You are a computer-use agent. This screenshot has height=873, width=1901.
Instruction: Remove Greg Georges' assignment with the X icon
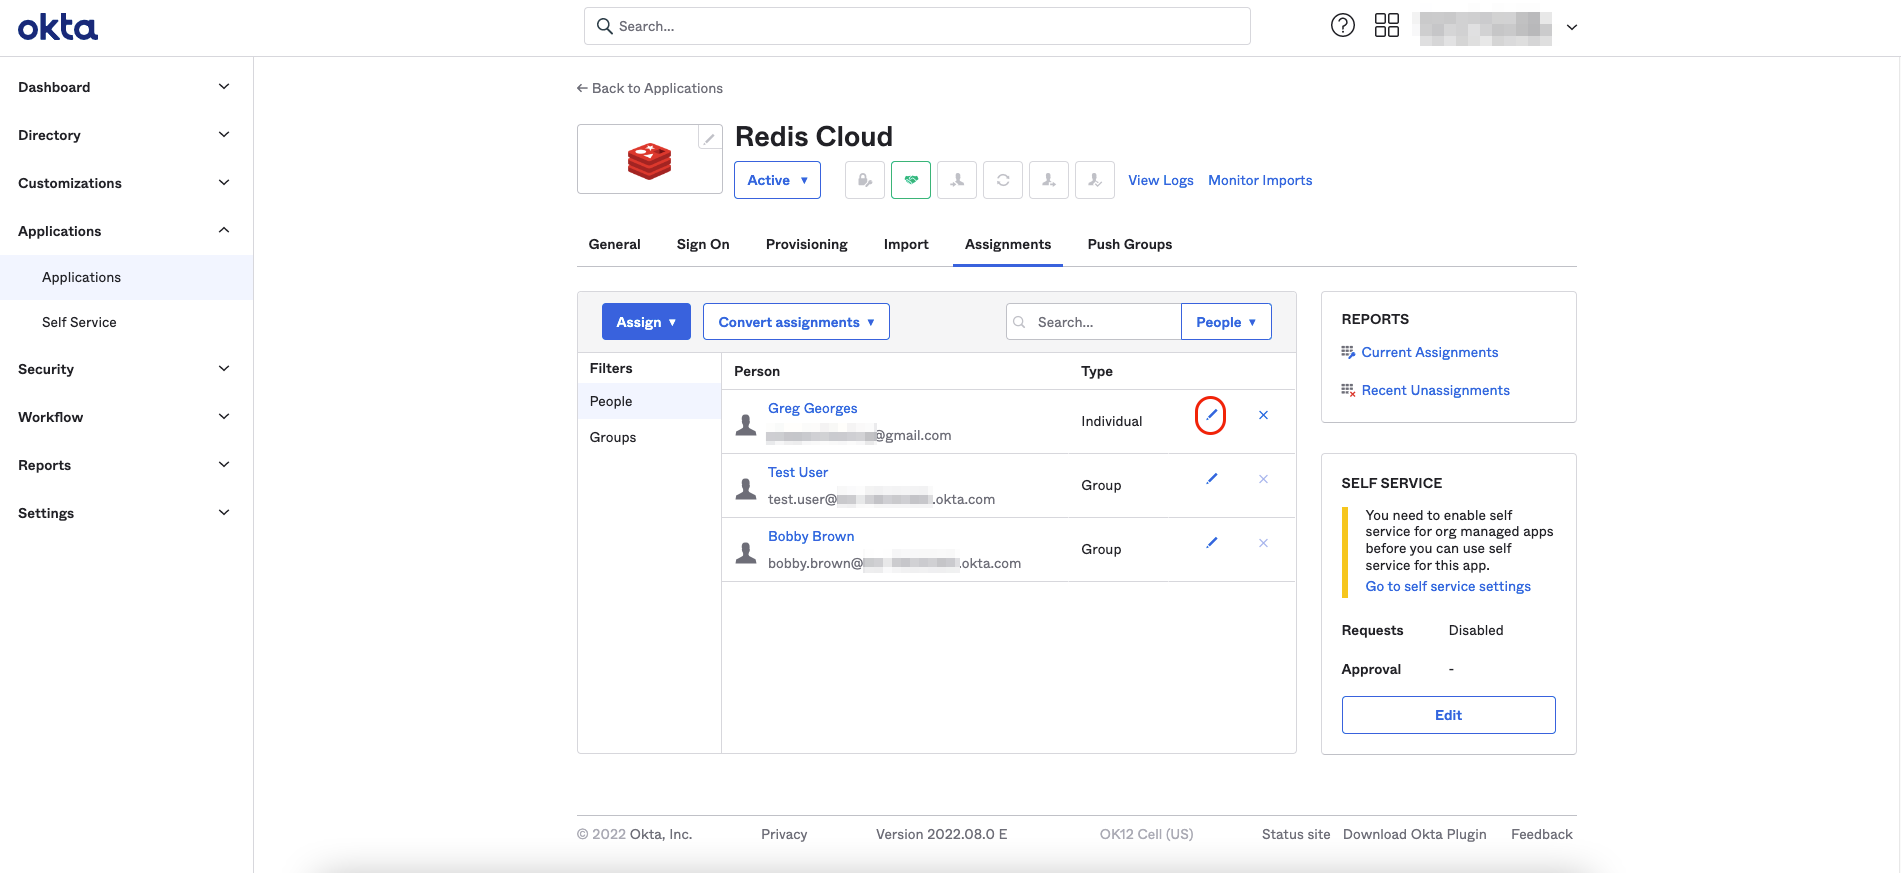pos(1263,415)
